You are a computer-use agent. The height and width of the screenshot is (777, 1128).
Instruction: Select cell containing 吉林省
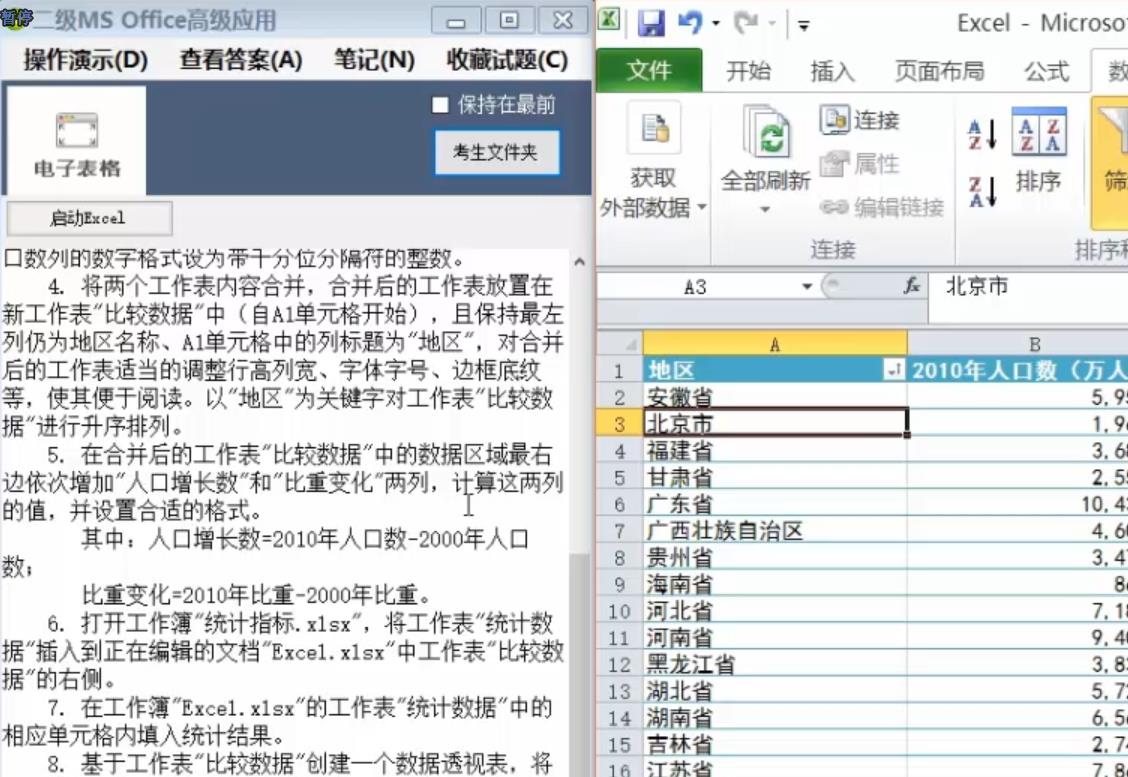[775, 744]
